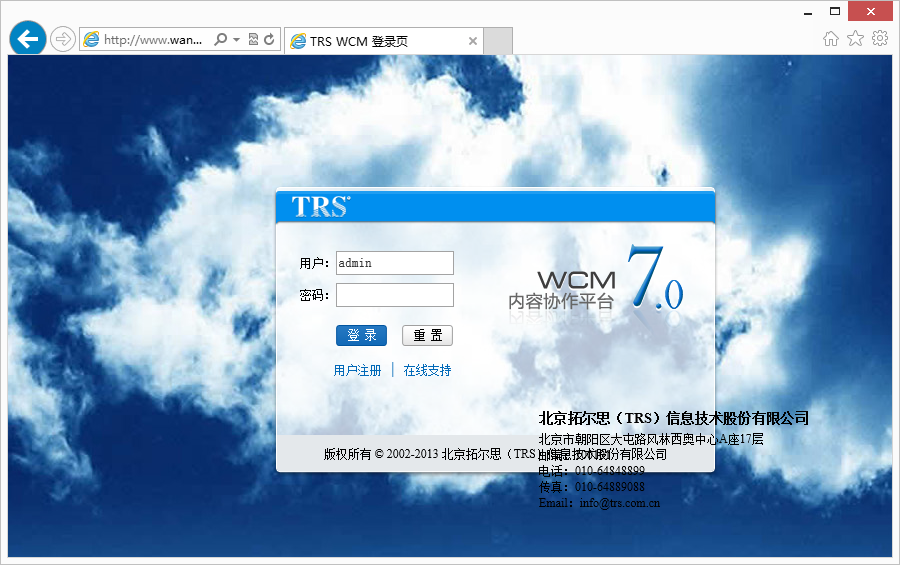Click the IE page icon in address bar
Viewport: 900px width, 565px height.
point(91,40)
